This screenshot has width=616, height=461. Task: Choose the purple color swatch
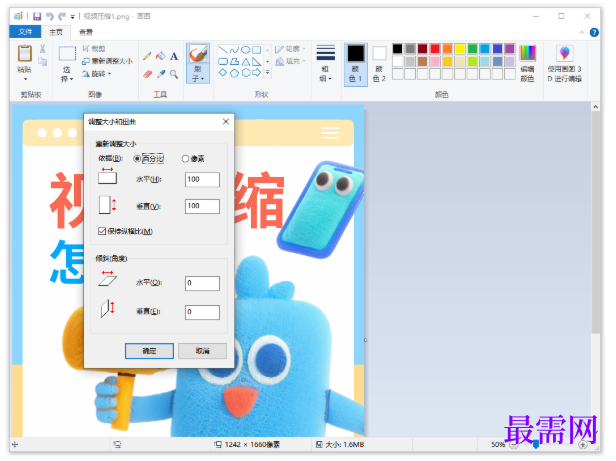(510, 49)
